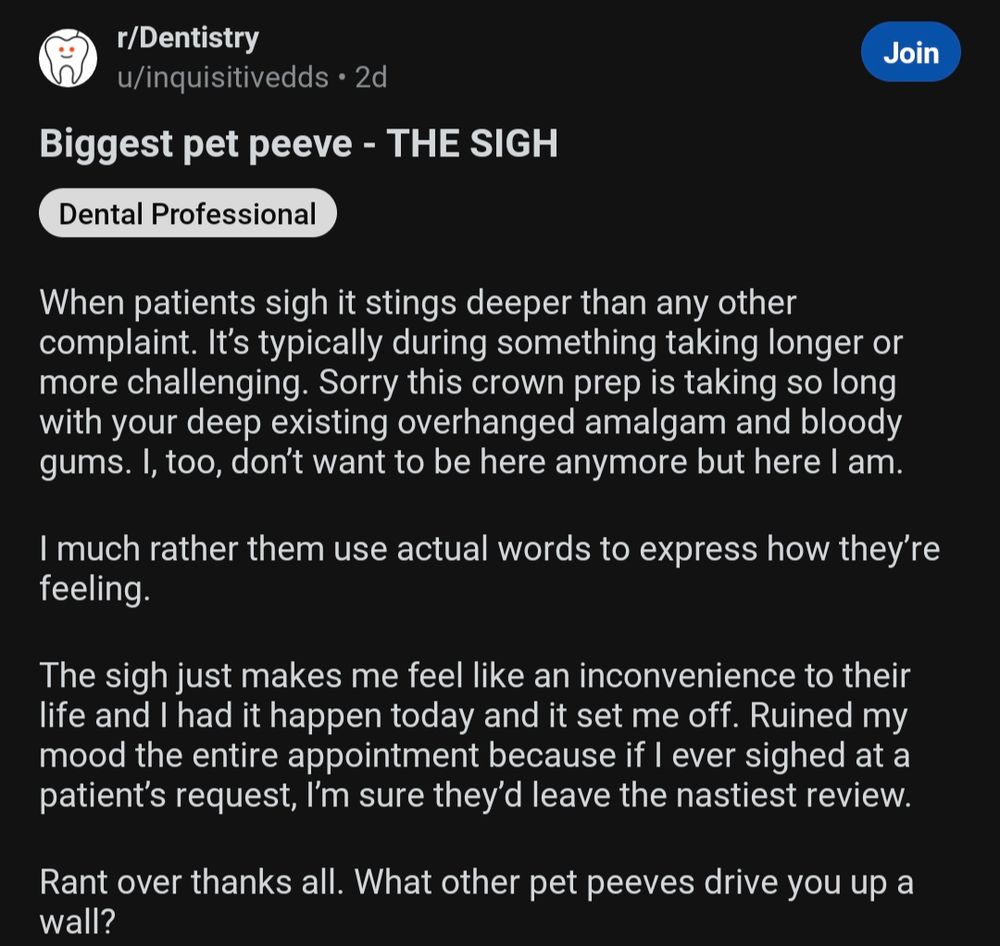
Task: Click the line containing 'Ruined my'
Action: click(473, 715)
